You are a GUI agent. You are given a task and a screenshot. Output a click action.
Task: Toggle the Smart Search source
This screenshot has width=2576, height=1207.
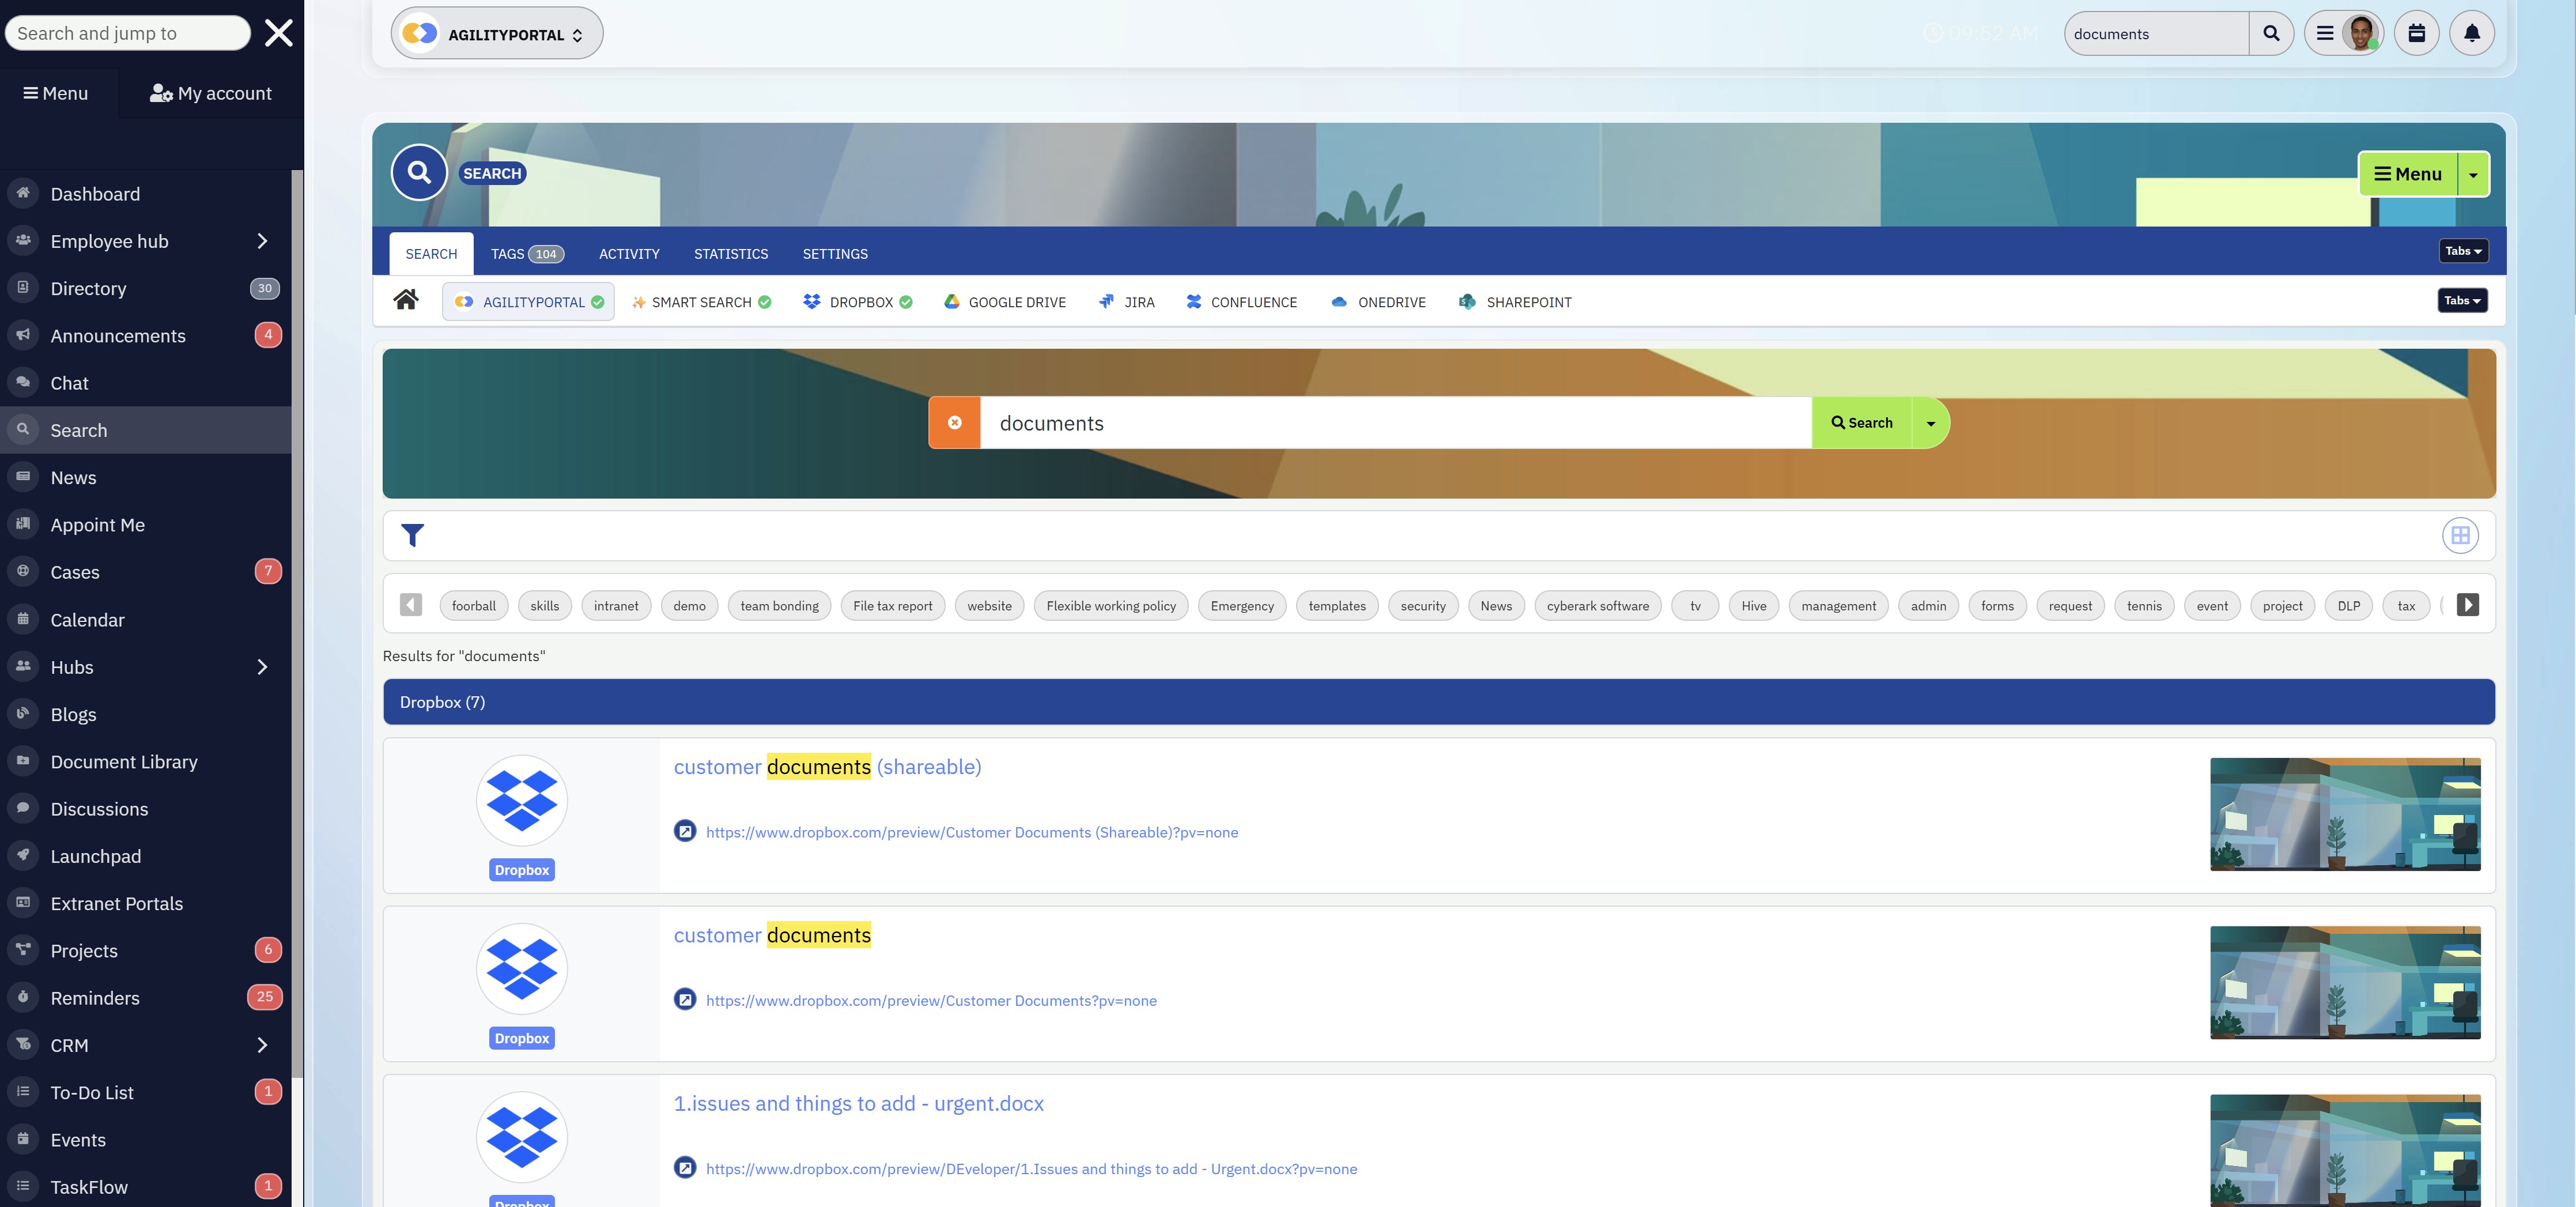701,302
